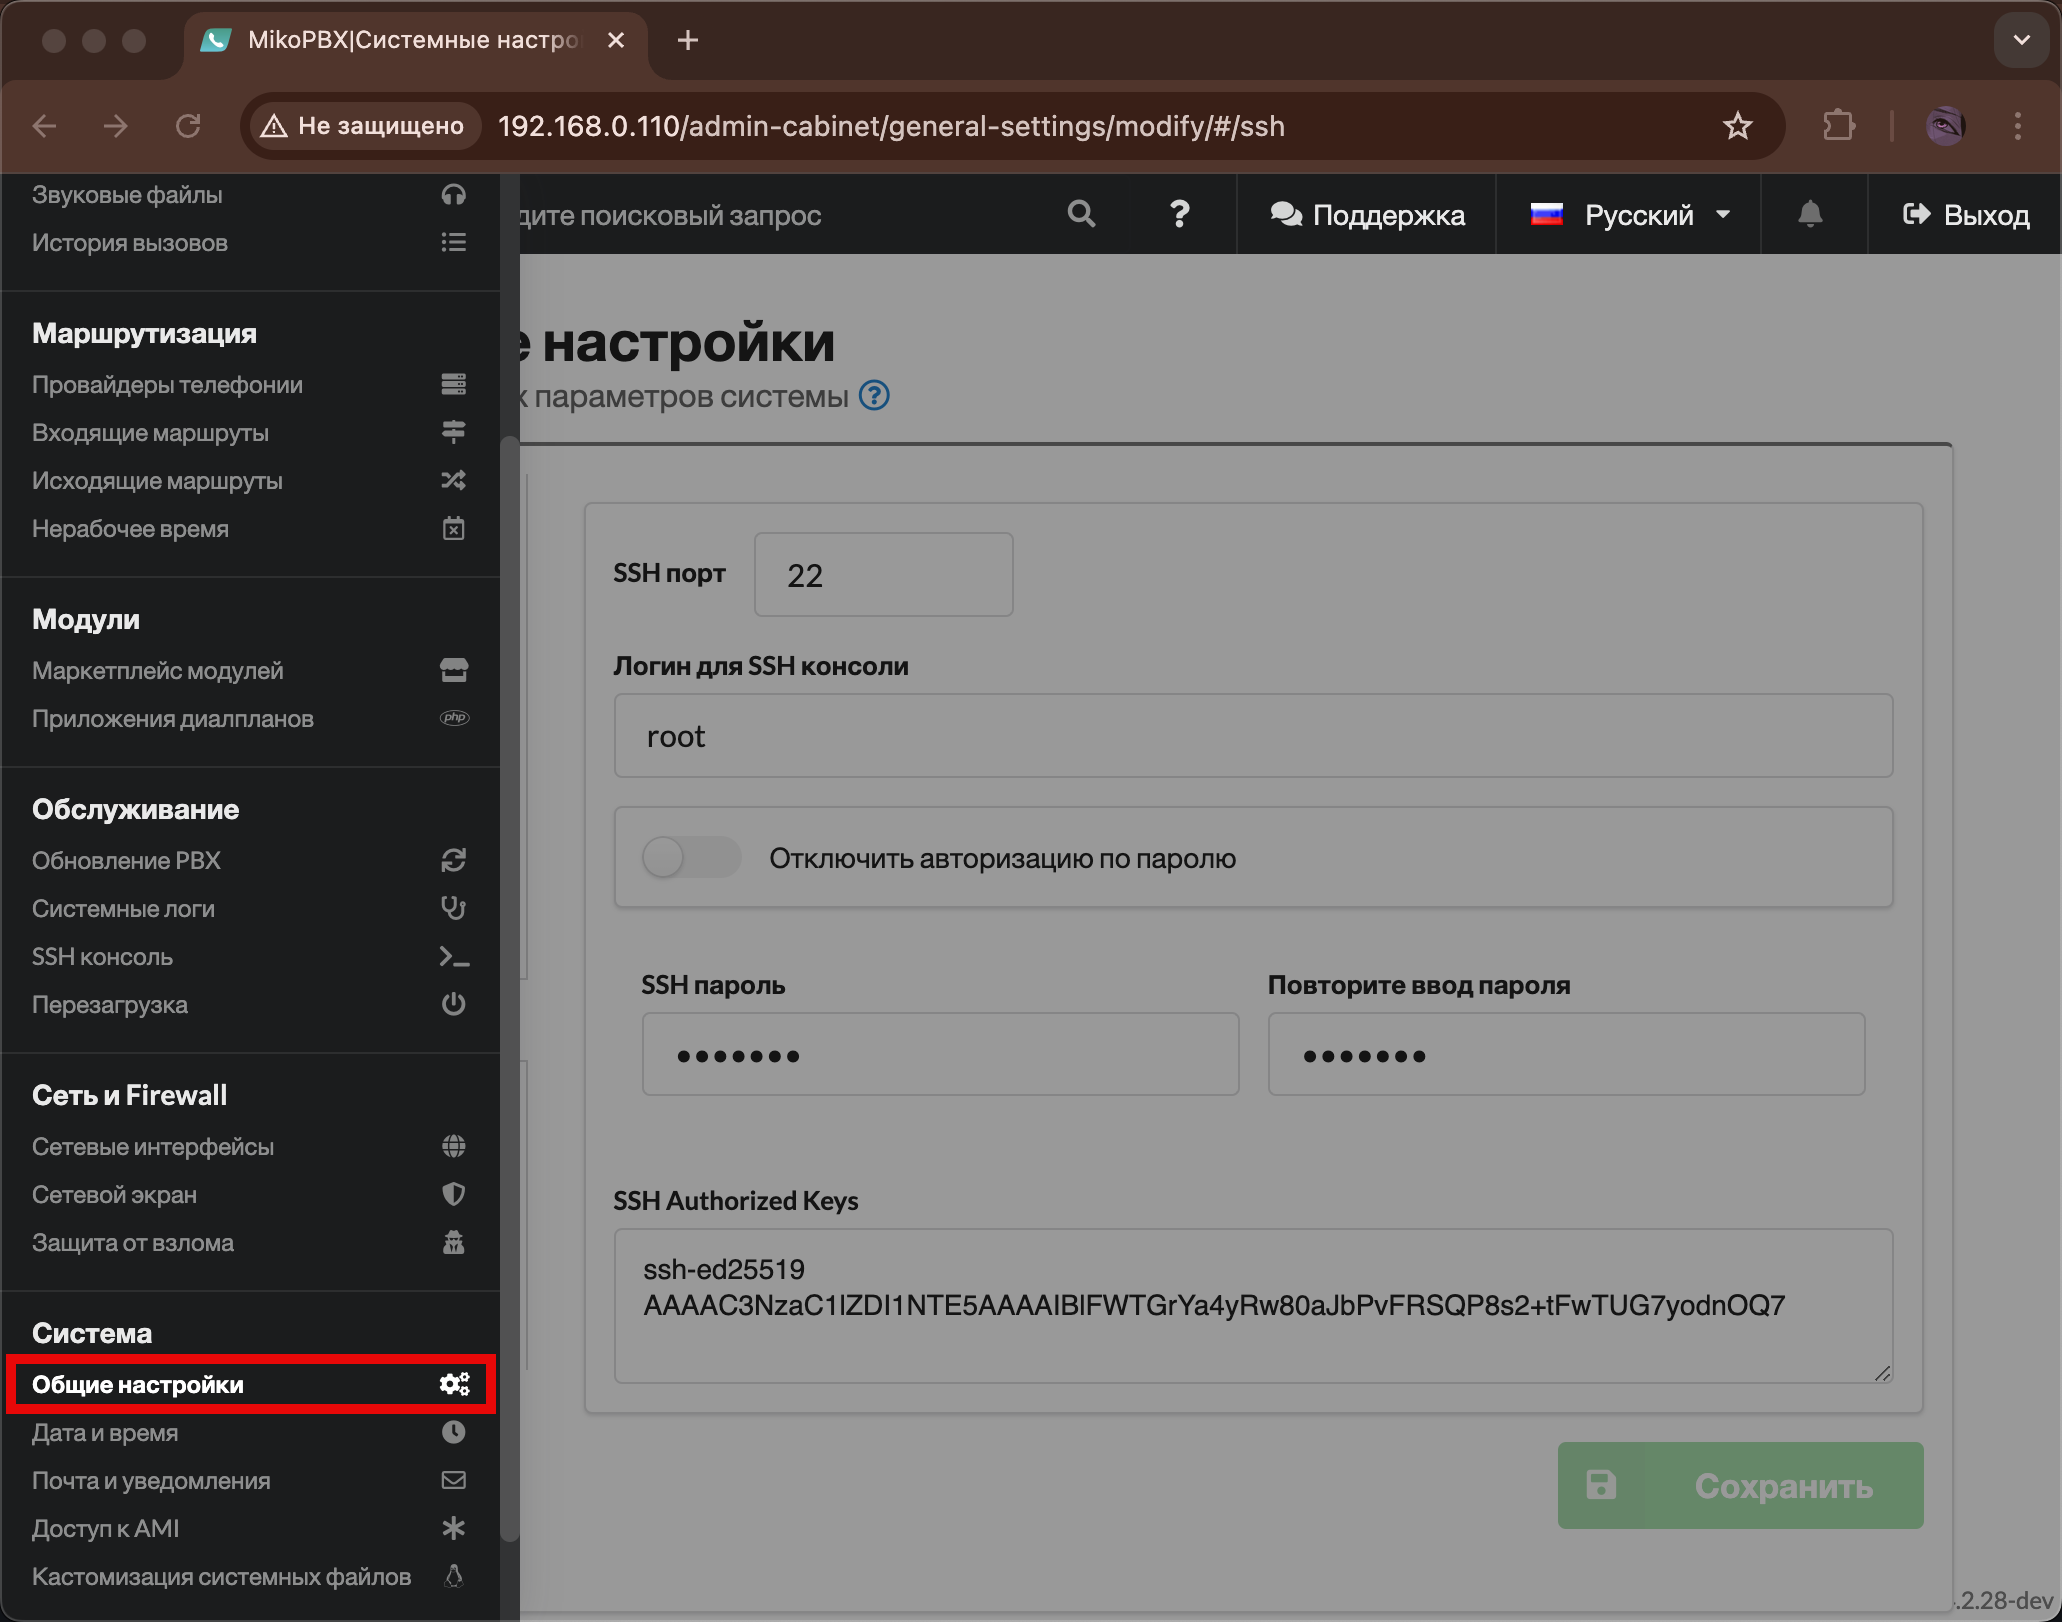Click into the SSH порт field
Image resolution: width=2062 pixels, height=1622 pixels.
point(883,575)
